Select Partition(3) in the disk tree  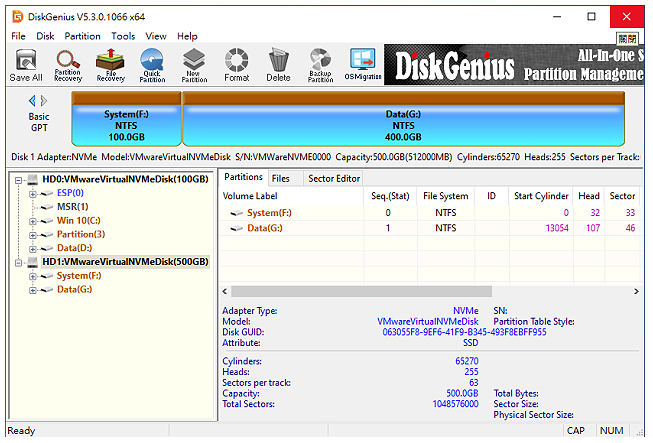click(81, 234)
